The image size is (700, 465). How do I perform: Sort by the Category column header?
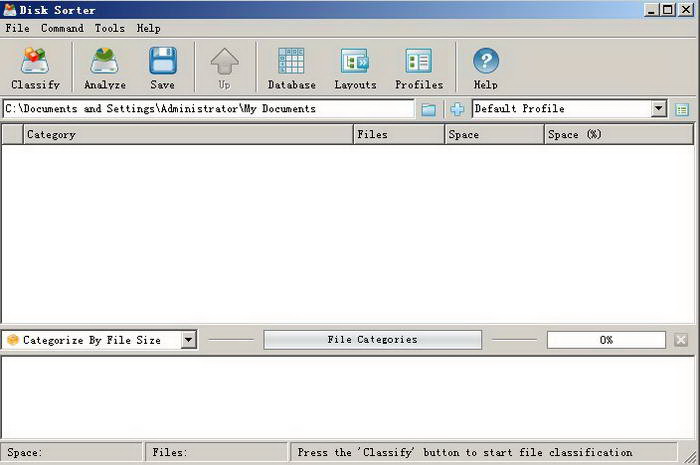pos(188,134)
